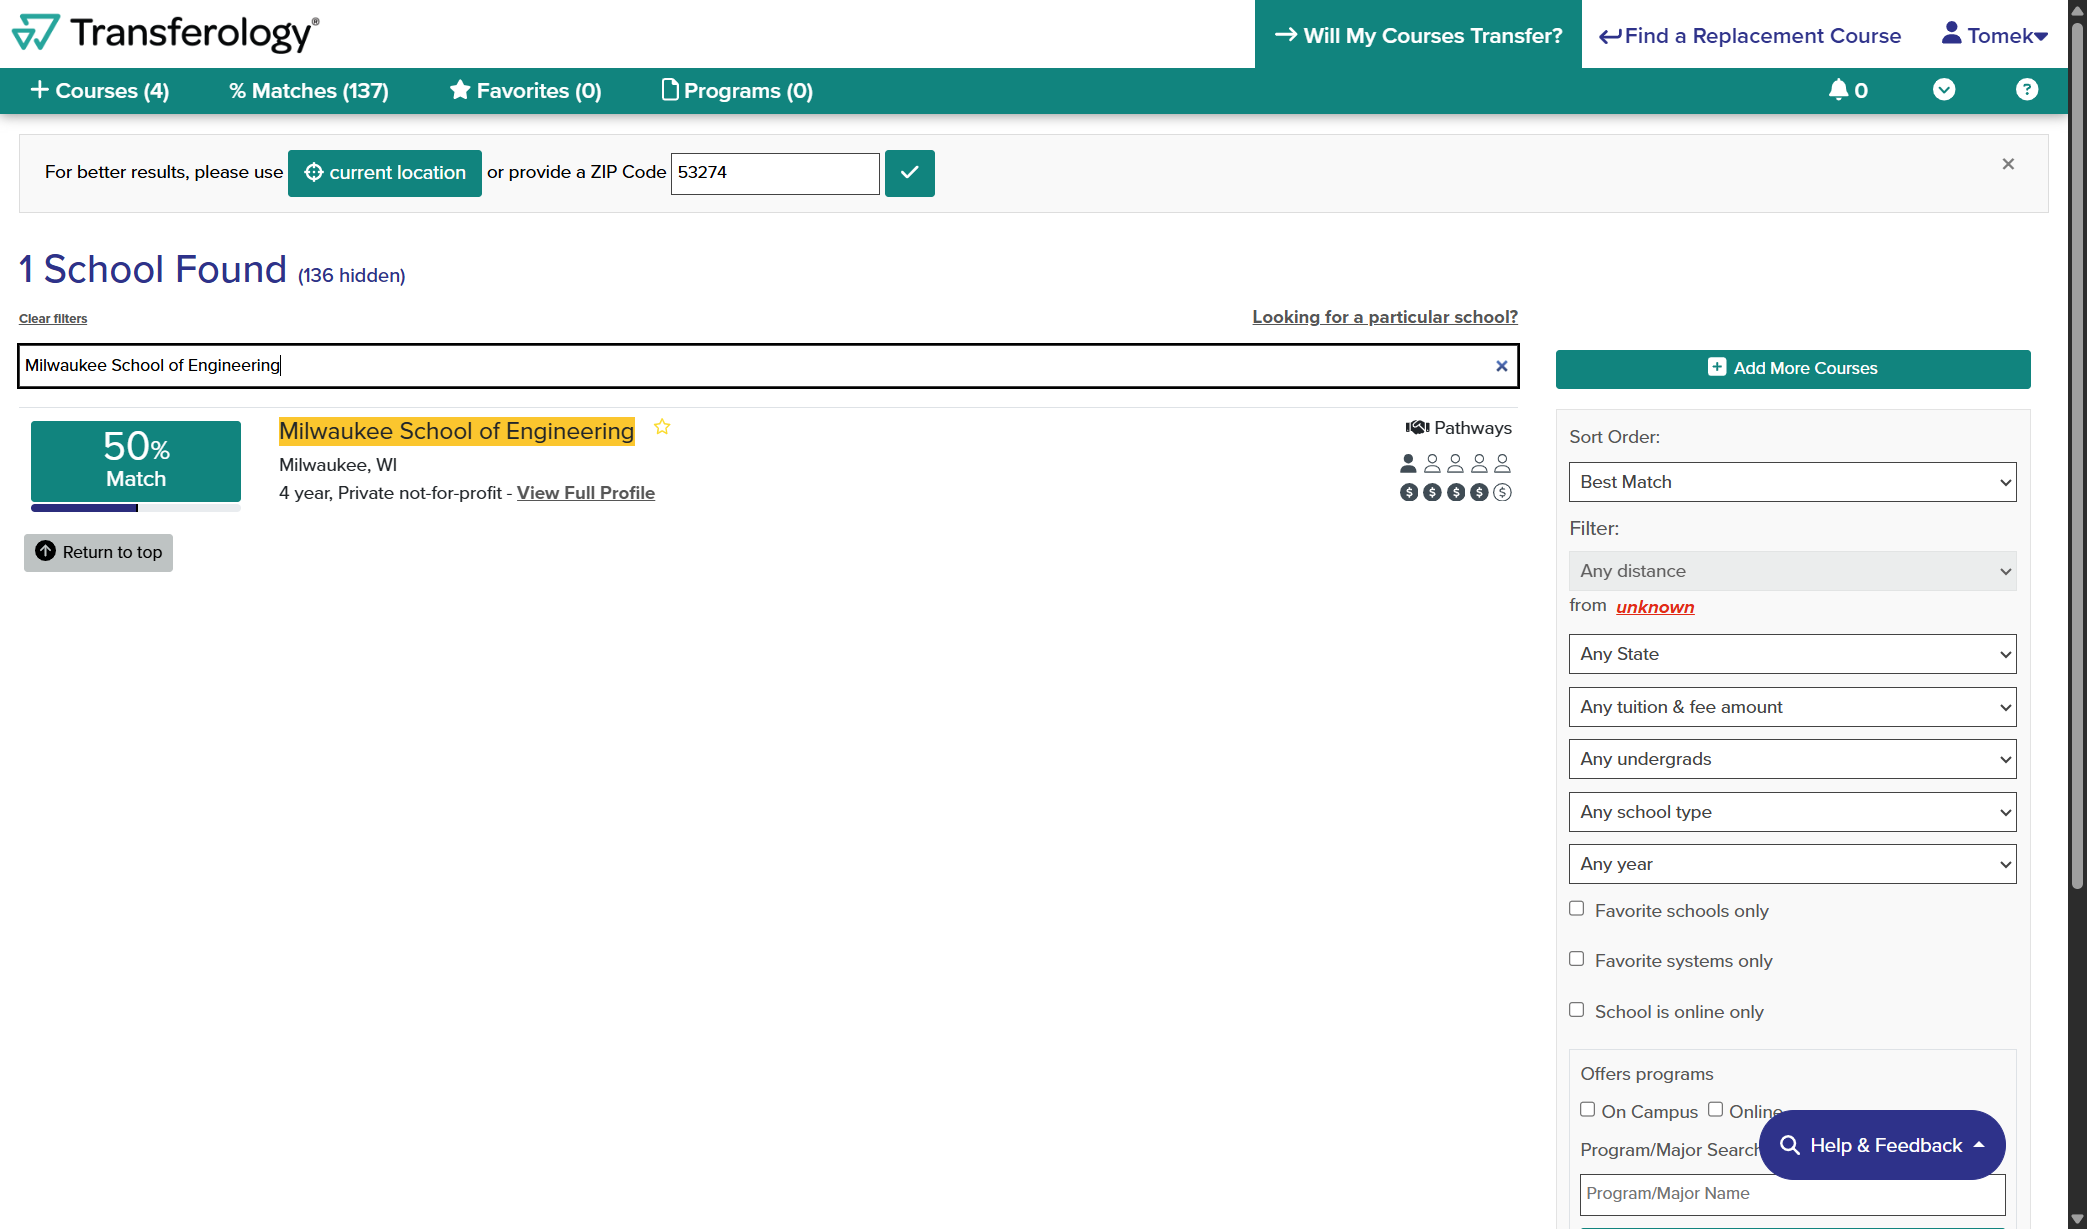
Task: Open the Any school type dropdown
Action: [1792, 812]
